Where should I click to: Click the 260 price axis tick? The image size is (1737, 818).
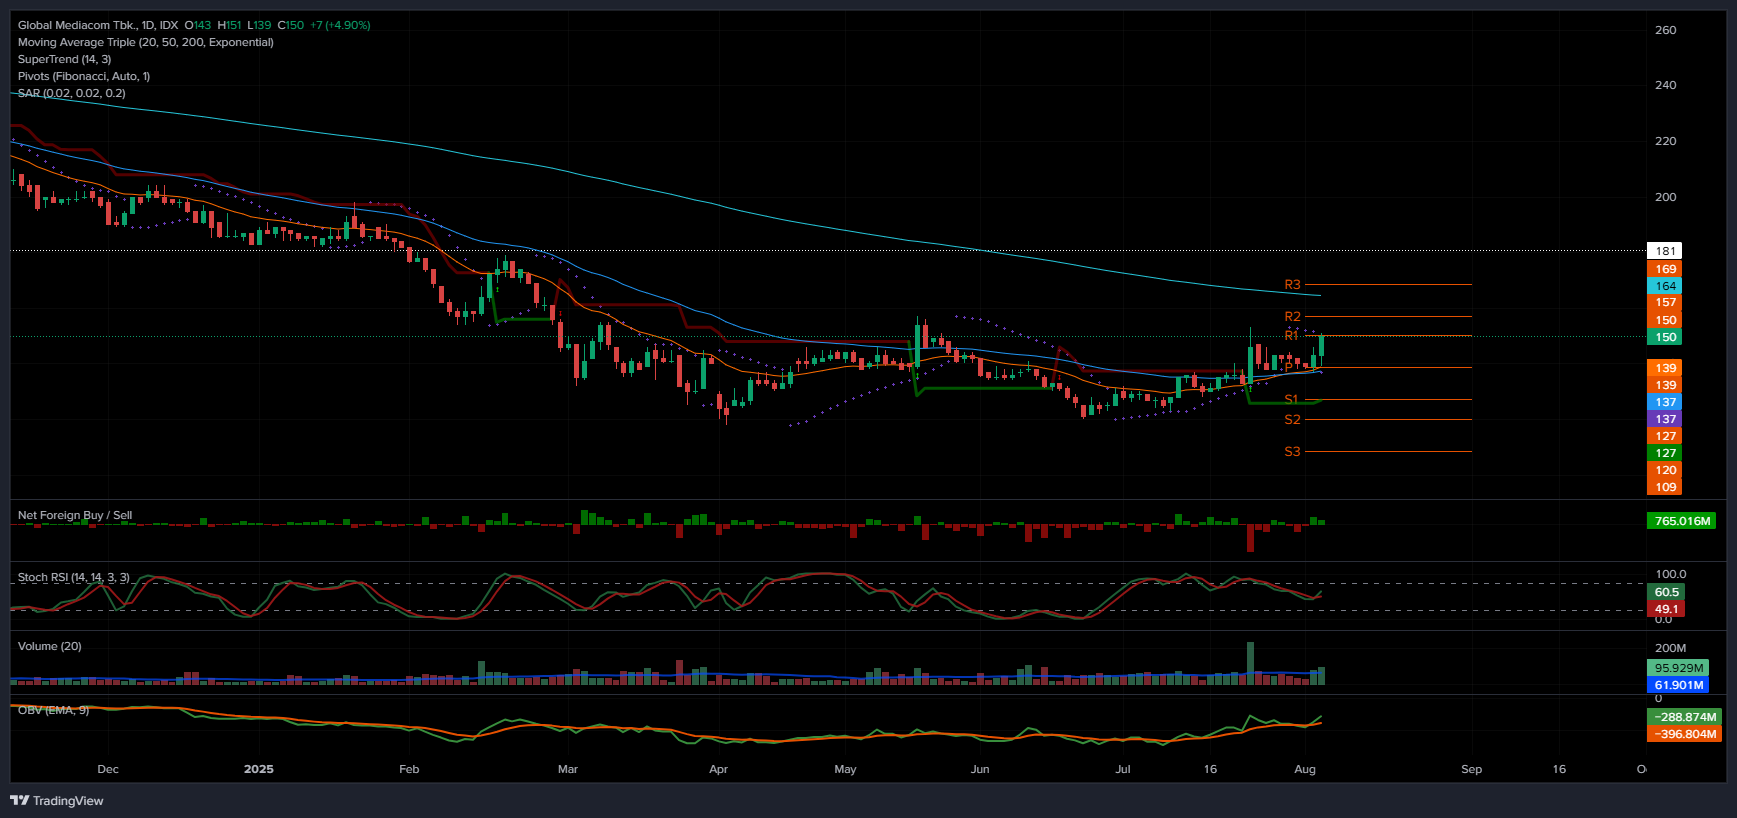click(x=1665, y=30)
